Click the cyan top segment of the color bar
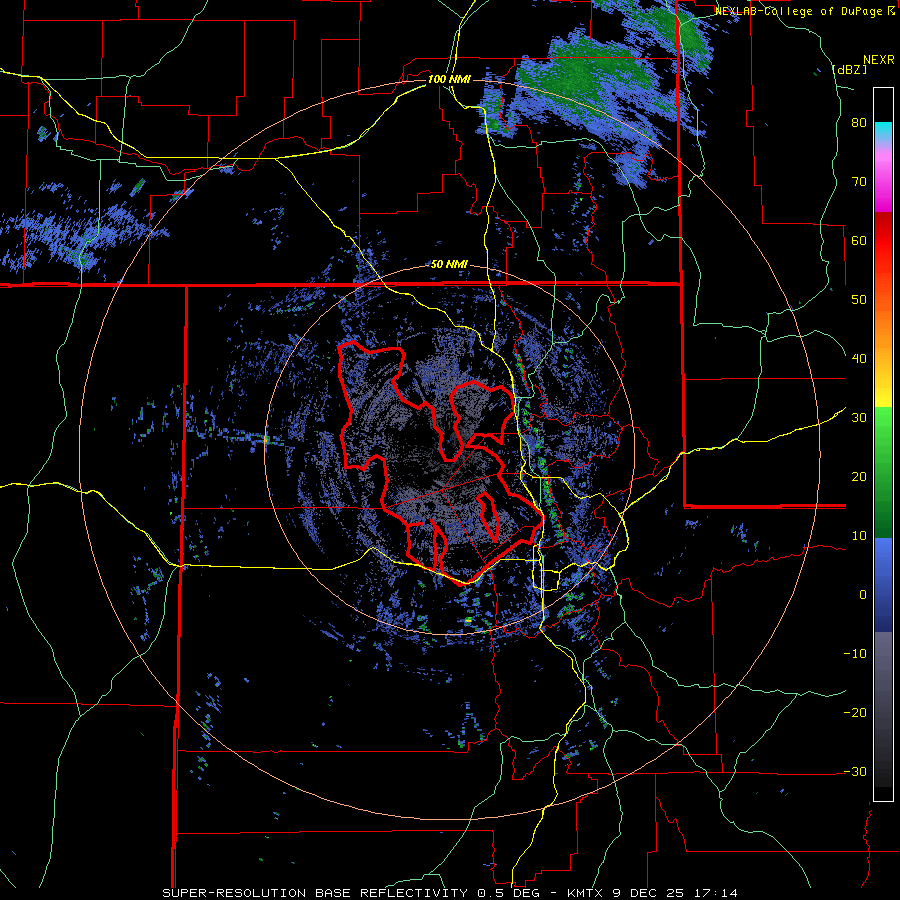The image size is (900, 900). pos(883,131)
